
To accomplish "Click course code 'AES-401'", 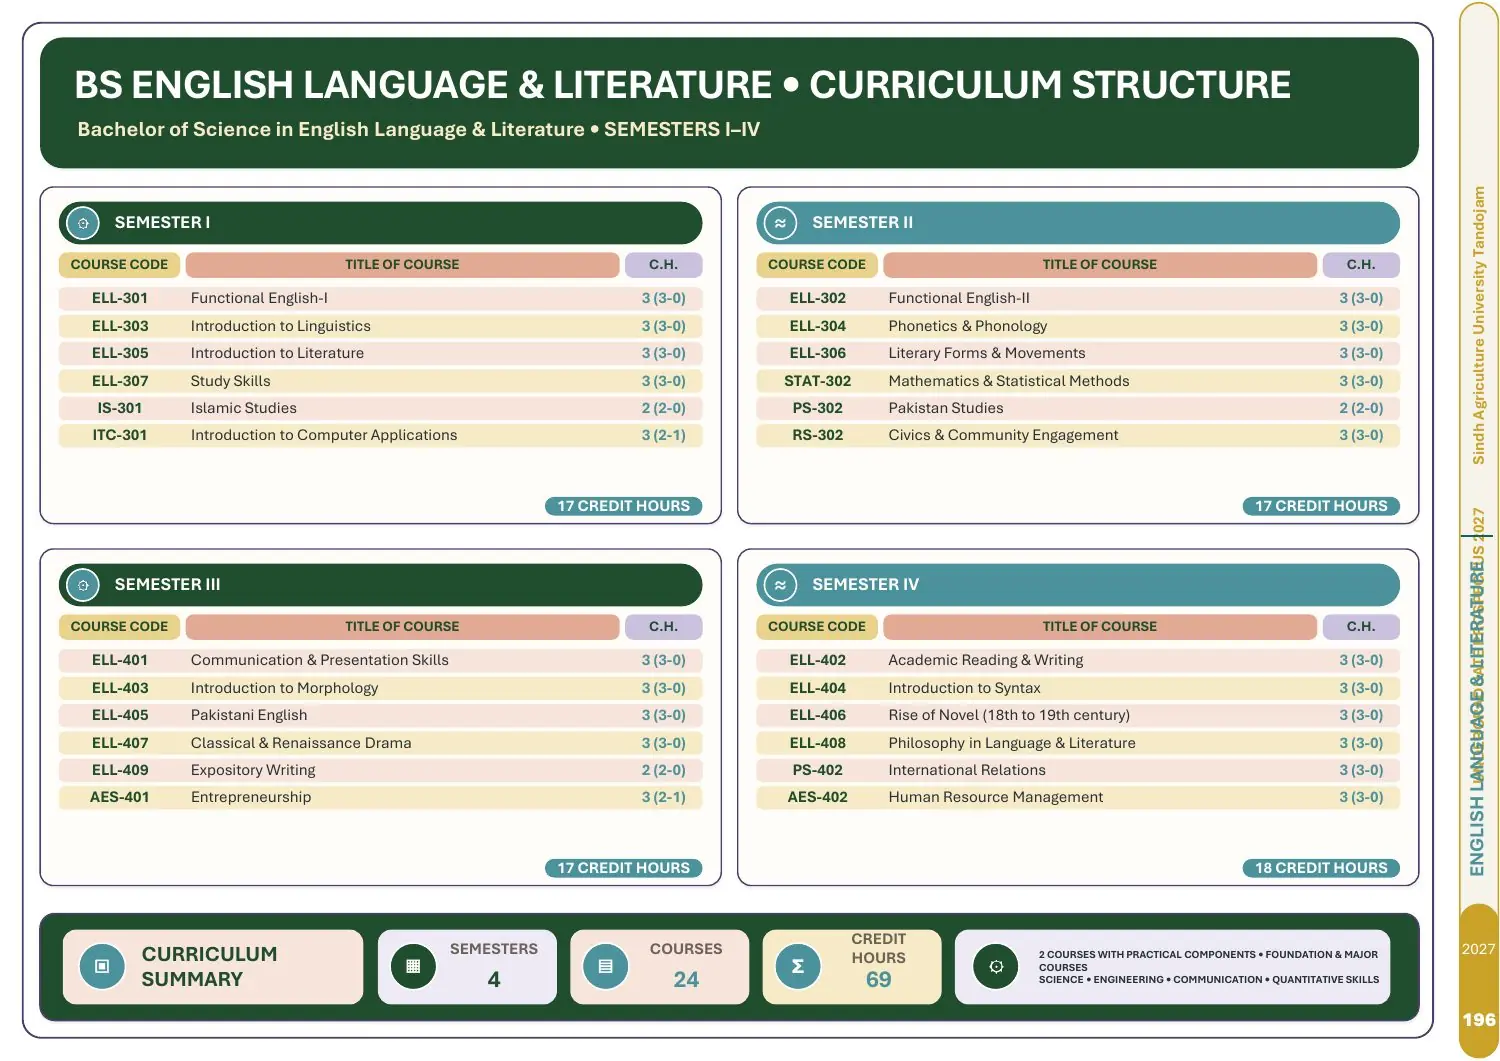I will pos(120,797).
